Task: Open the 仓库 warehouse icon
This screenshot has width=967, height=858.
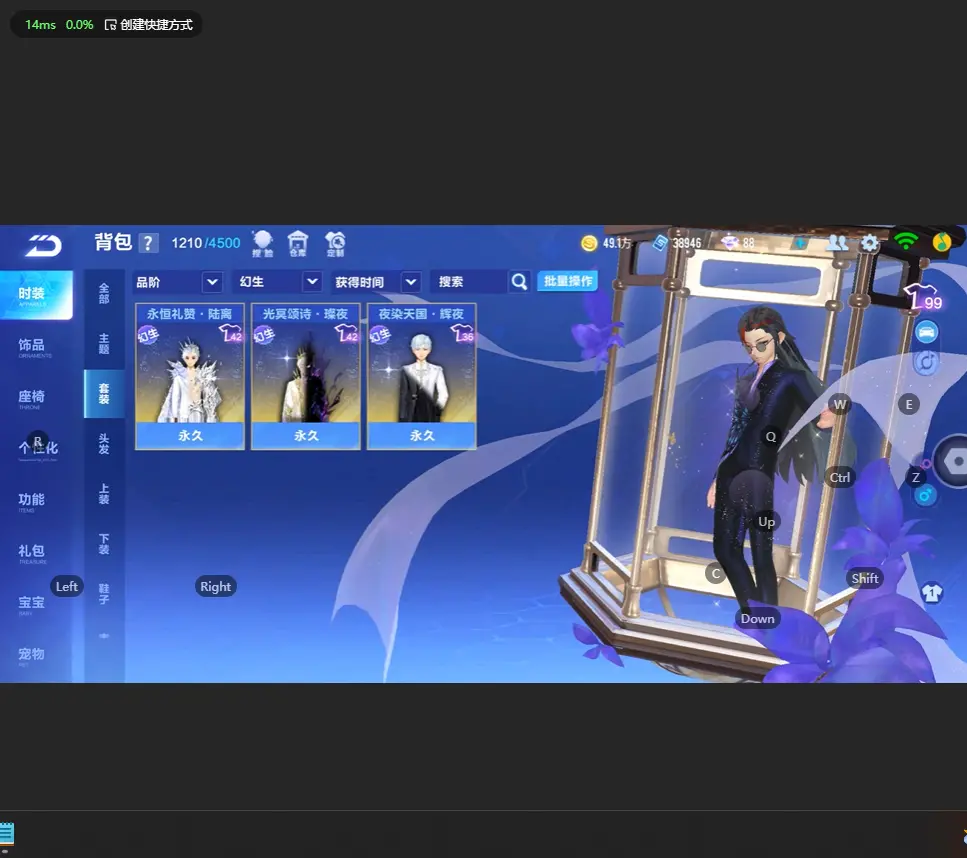Action: tap(298, 244)
